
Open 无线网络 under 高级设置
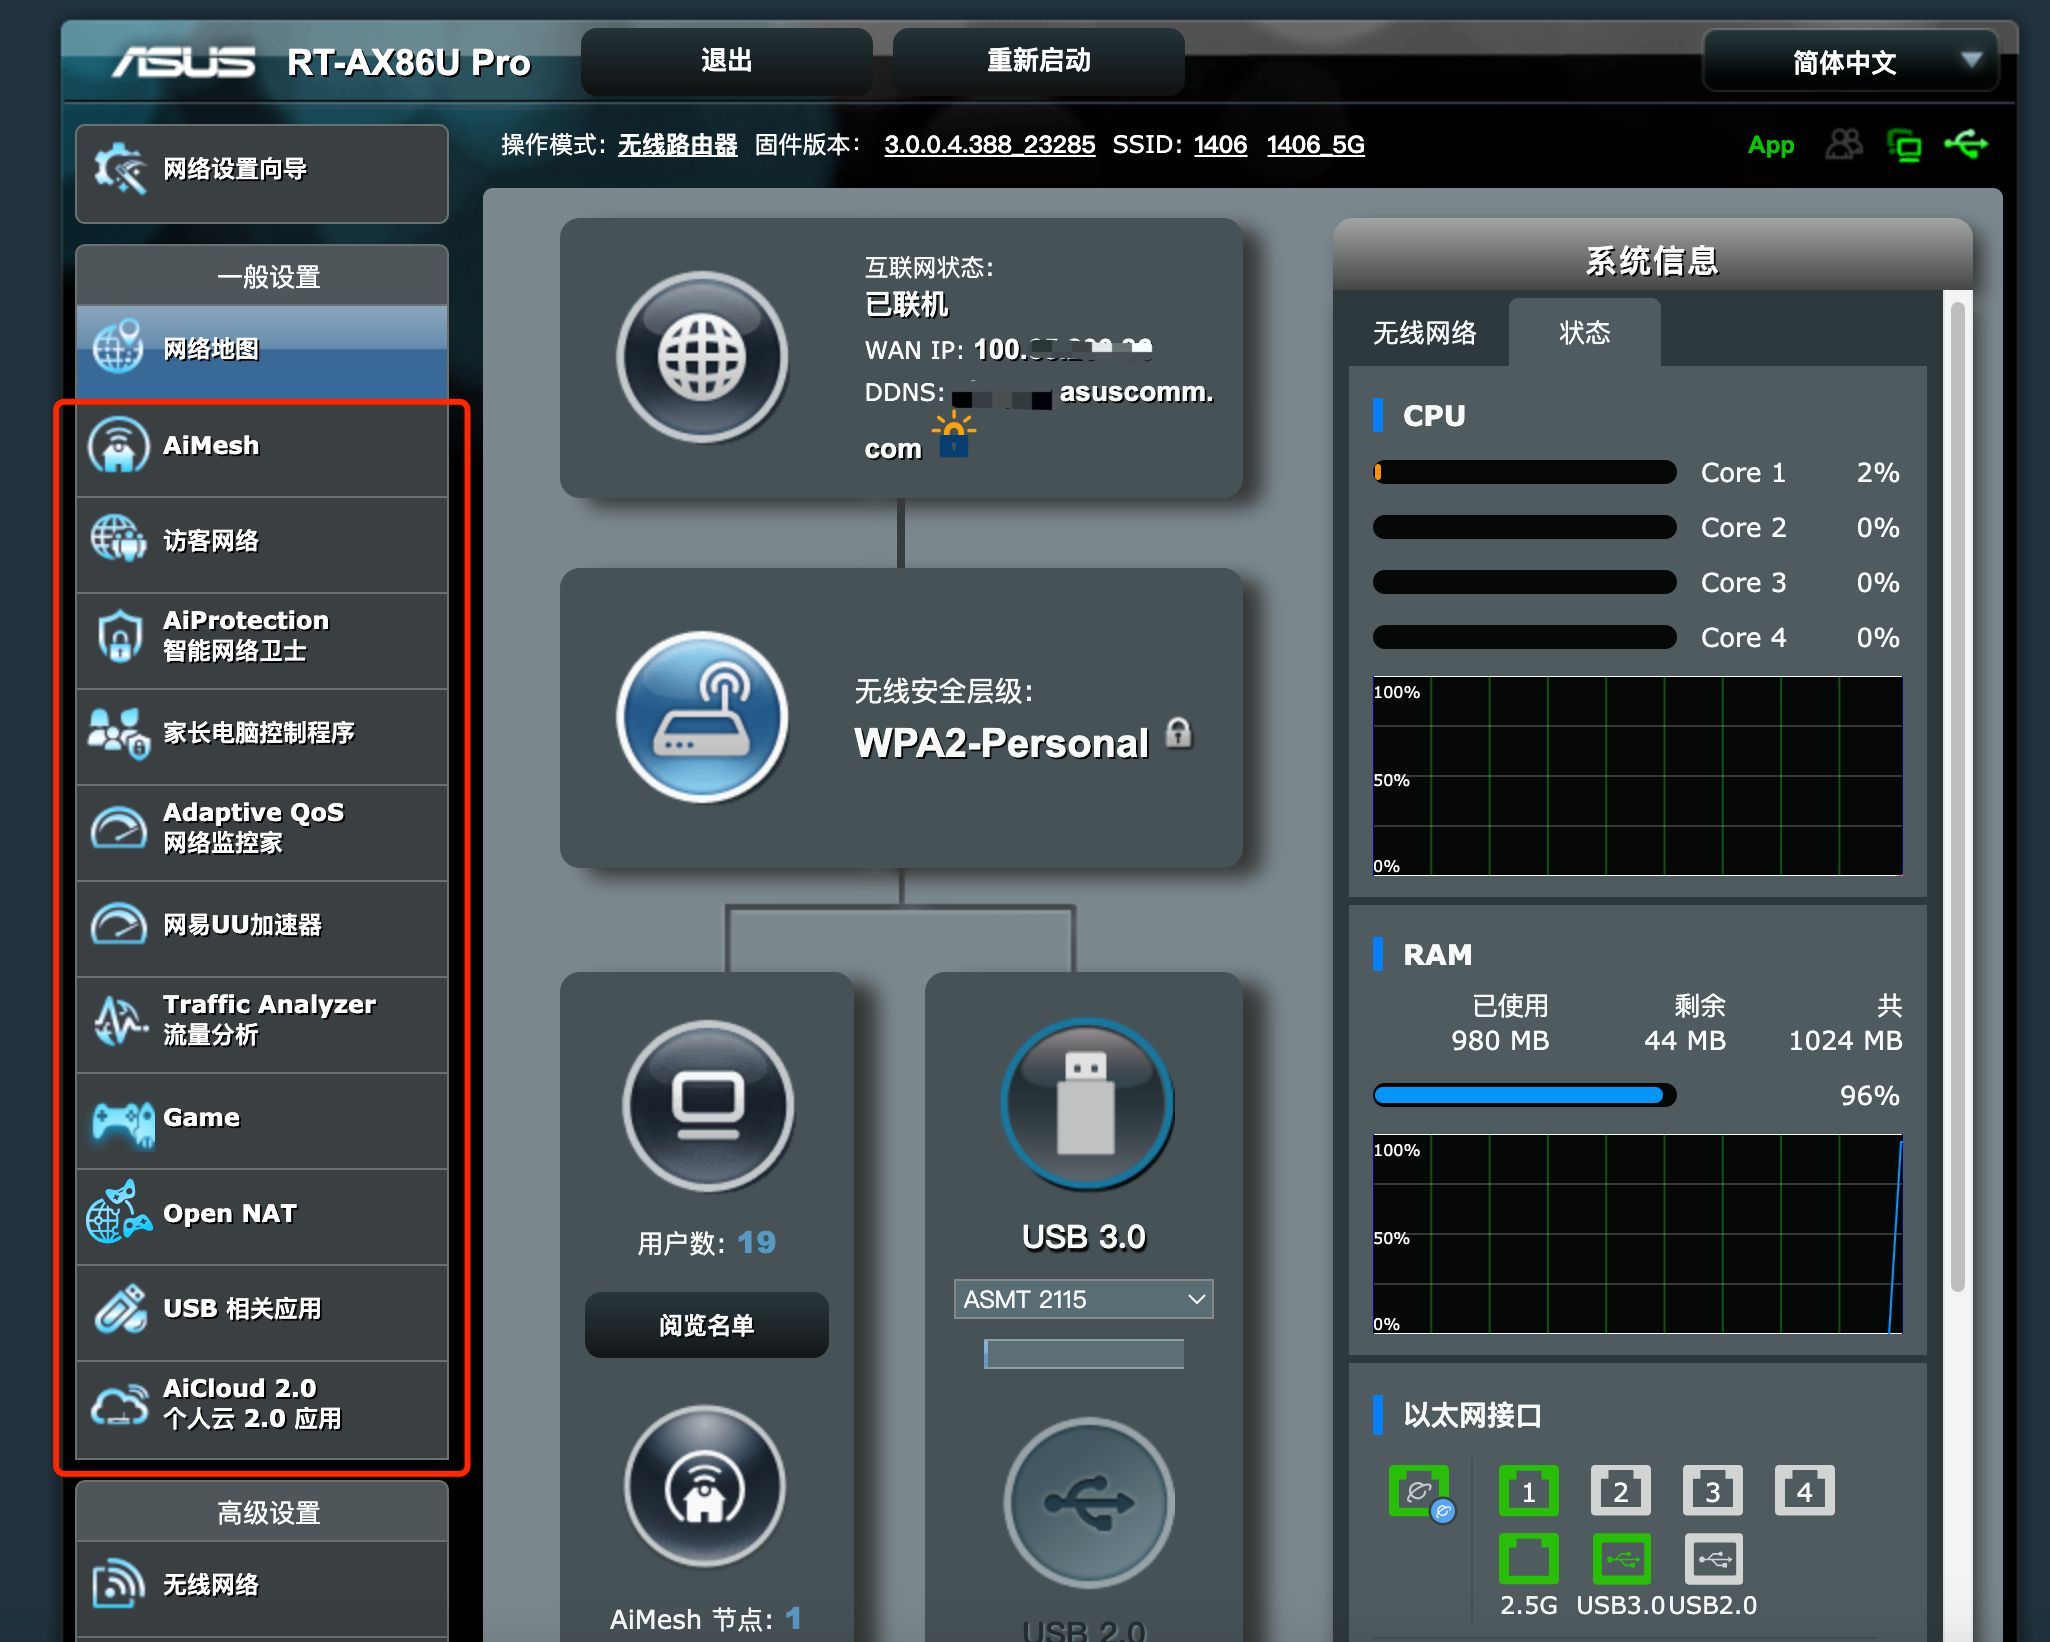coord(262,1587)
